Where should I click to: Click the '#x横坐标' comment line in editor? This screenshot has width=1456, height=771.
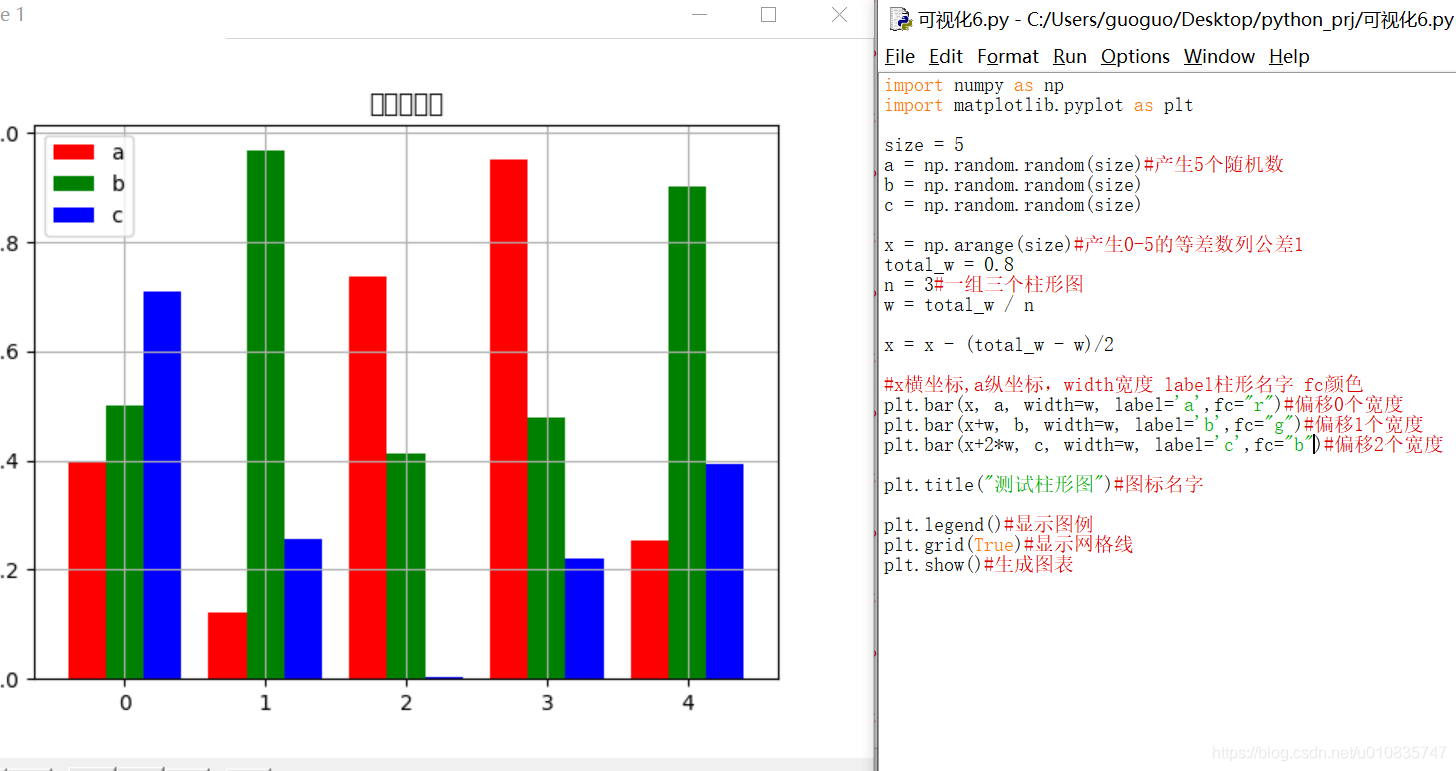pos(1124,385)
